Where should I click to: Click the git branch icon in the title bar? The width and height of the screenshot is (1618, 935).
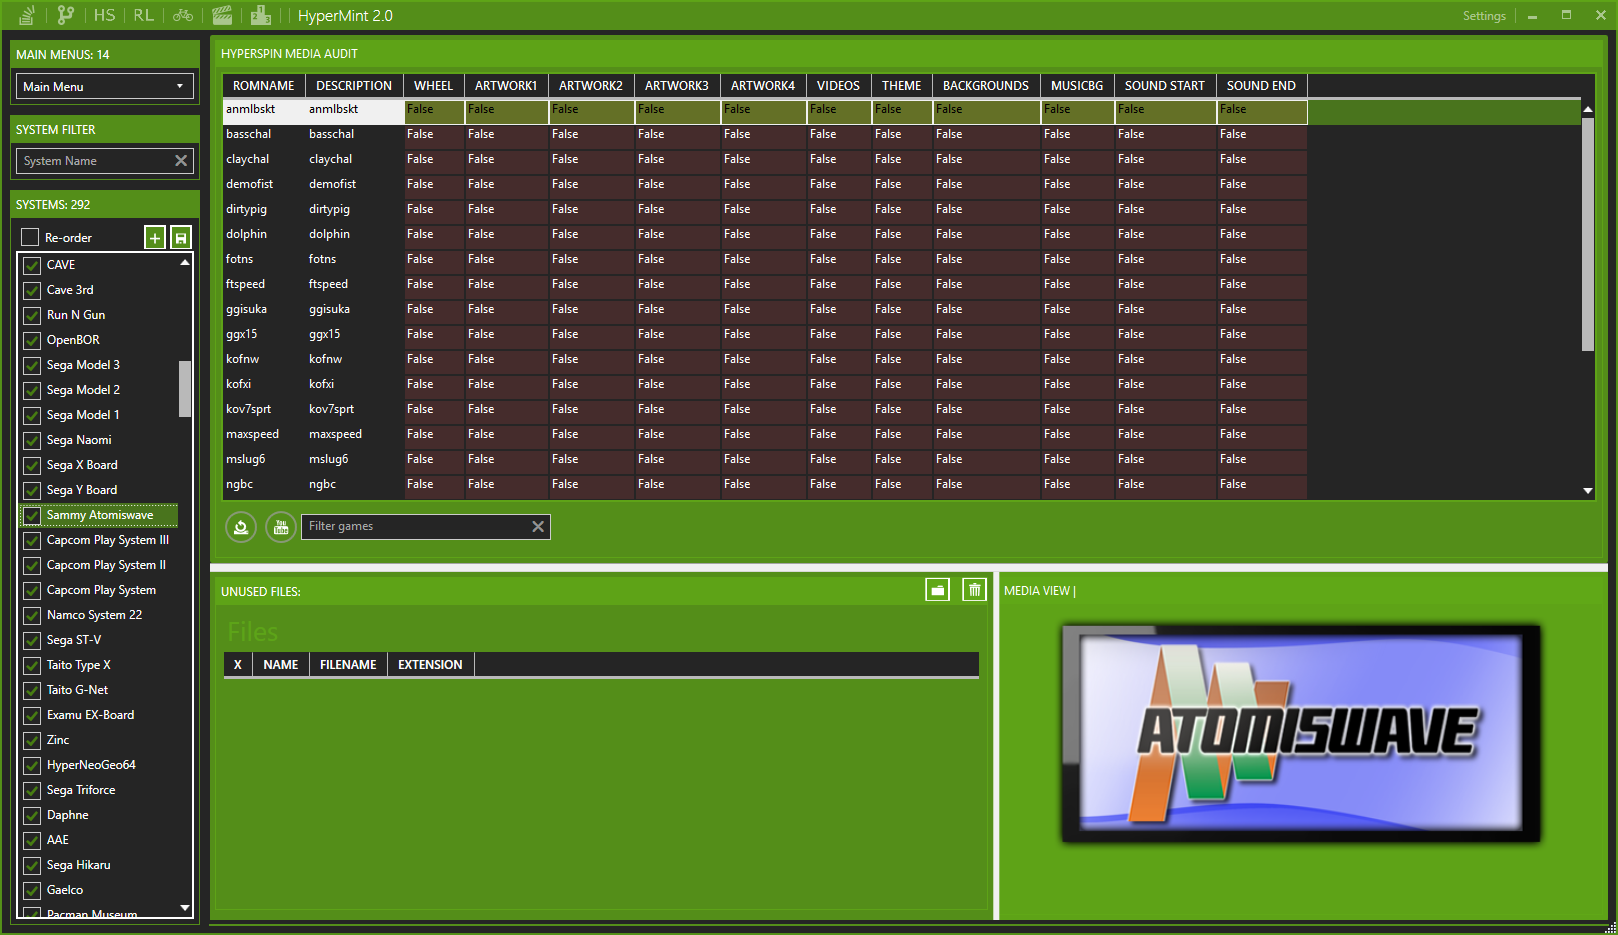tap(66, 15)
